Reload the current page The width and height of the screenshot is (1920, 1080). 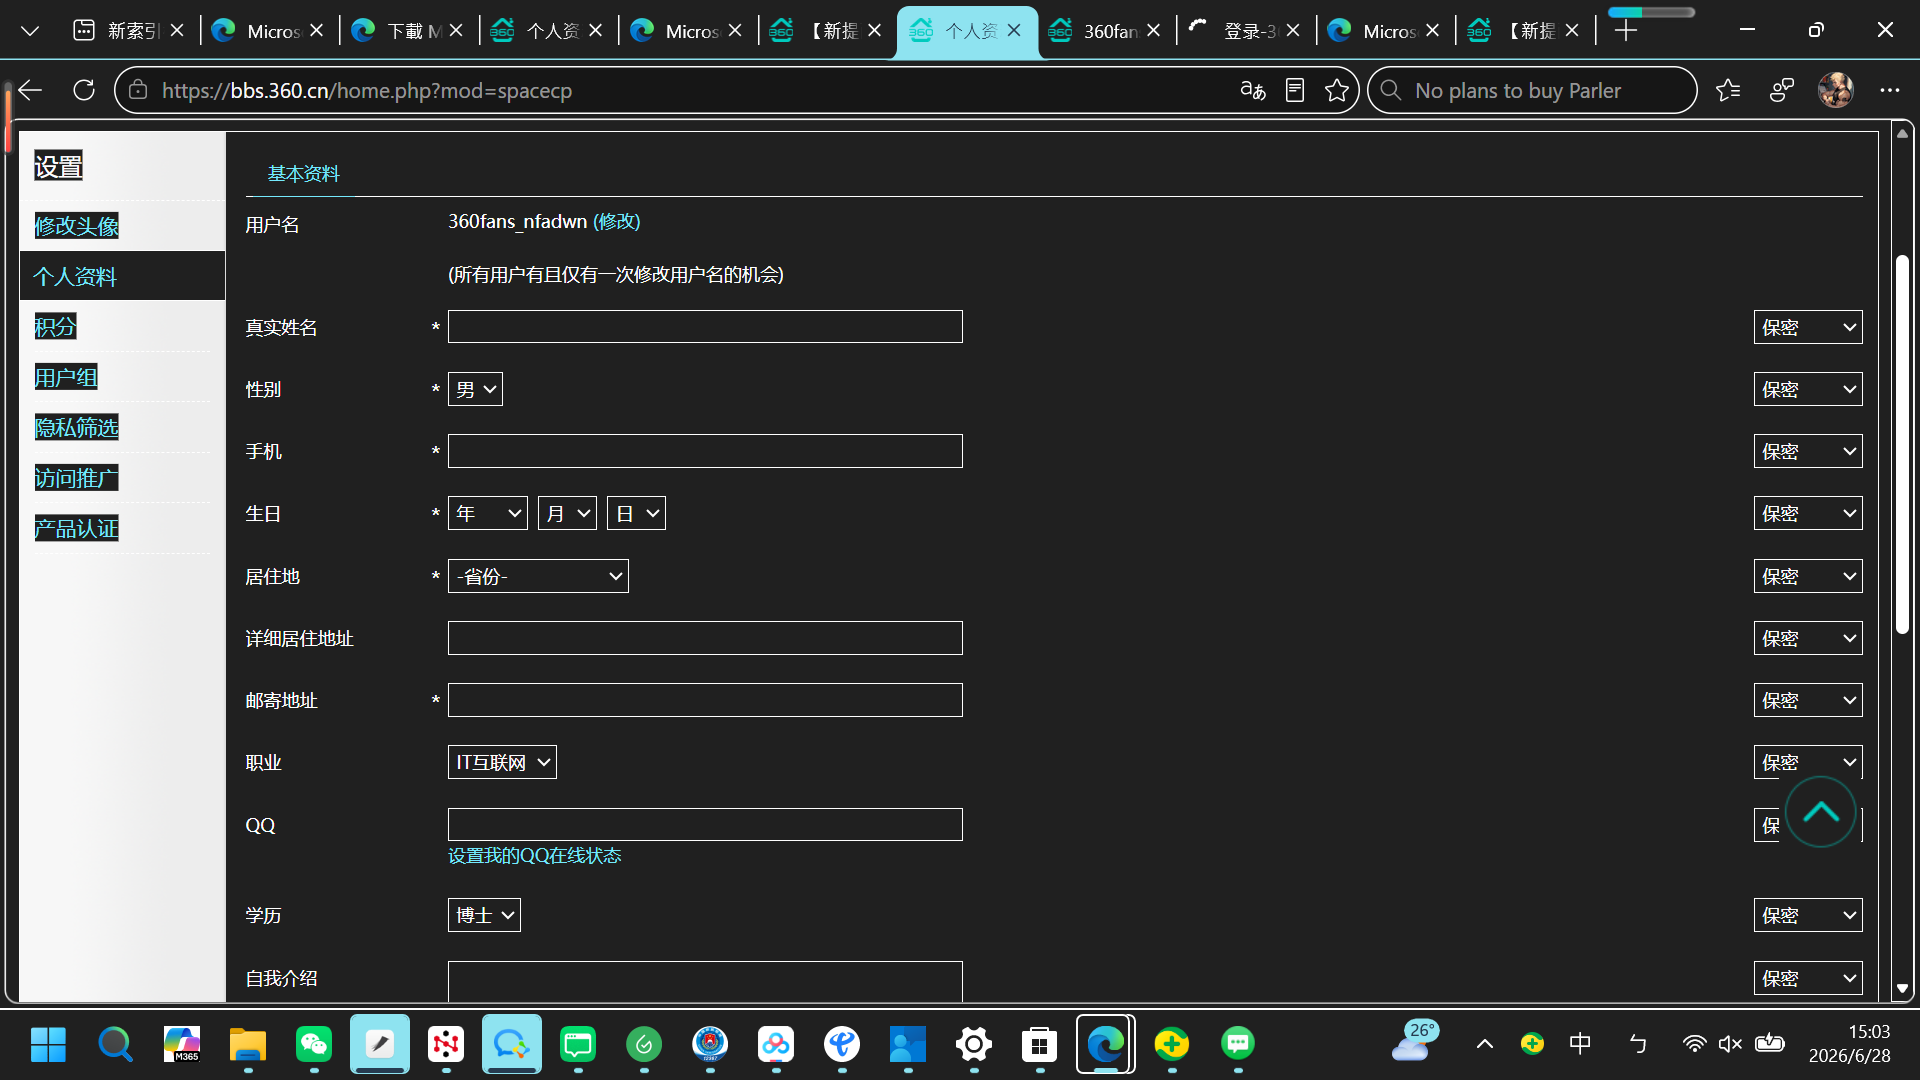(x=84, y=90)
